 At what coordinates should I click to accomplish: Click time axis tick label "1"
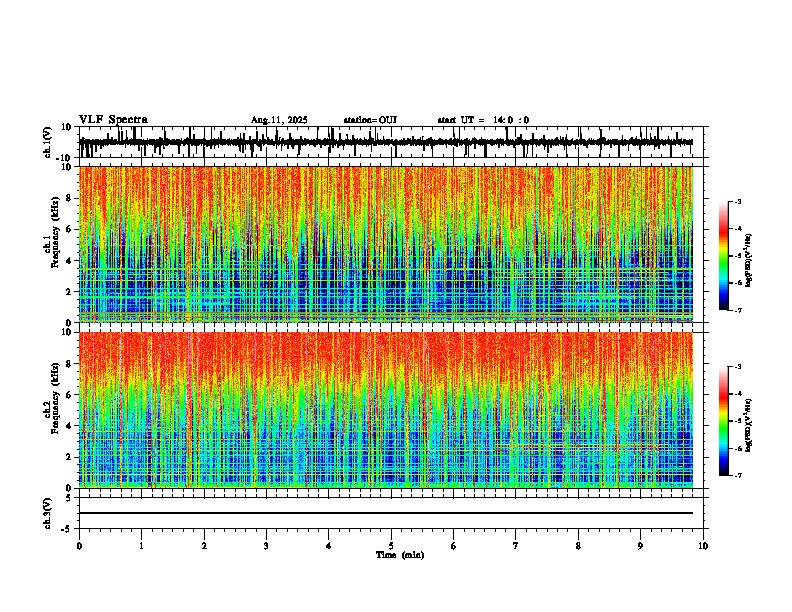141,546
